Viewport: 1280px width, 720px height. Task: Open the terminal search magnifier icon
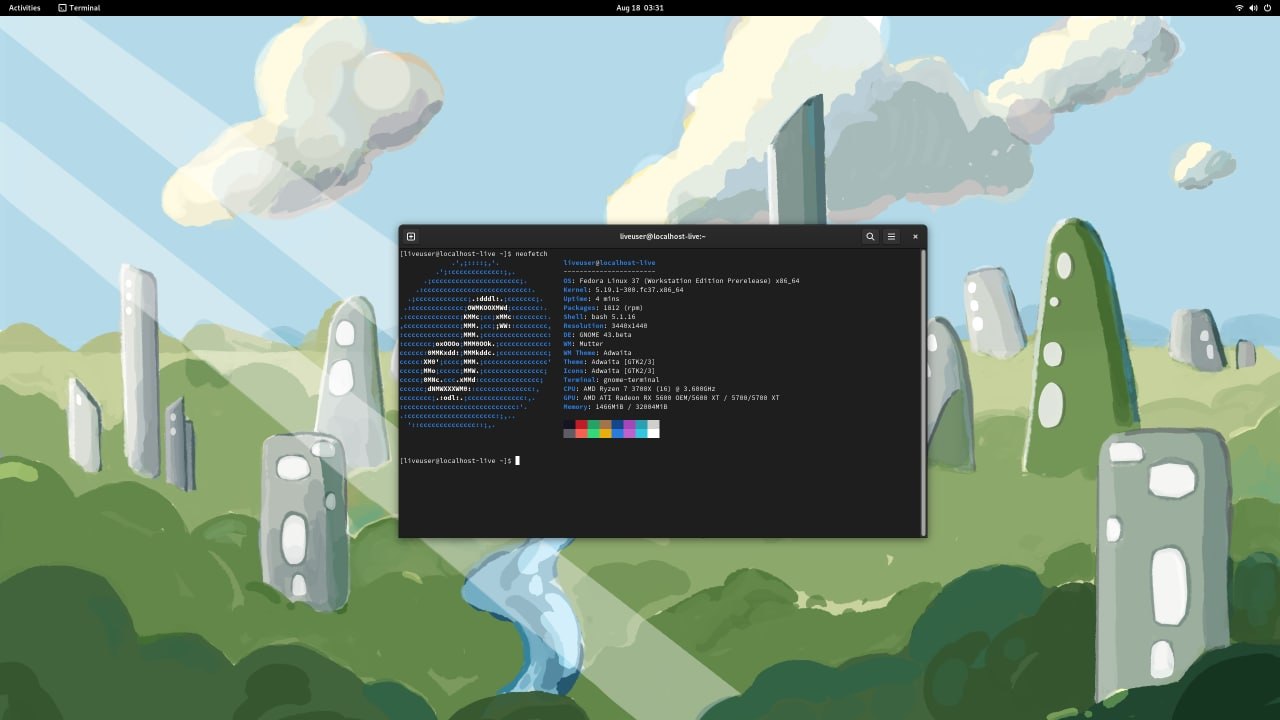click(x=870, y=237)
